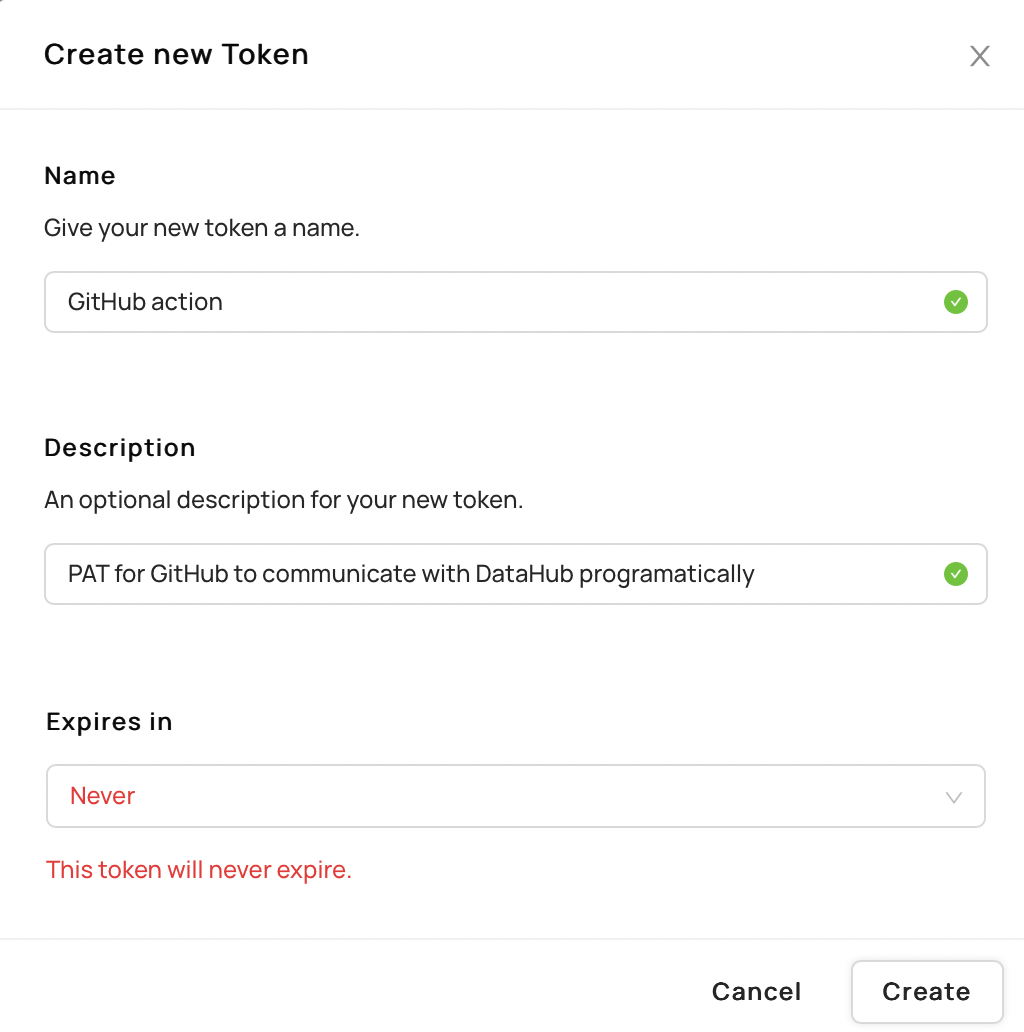Focus the Name input containing 'GitHub action'
The image size is (1024, 1032).
point(500,302)
